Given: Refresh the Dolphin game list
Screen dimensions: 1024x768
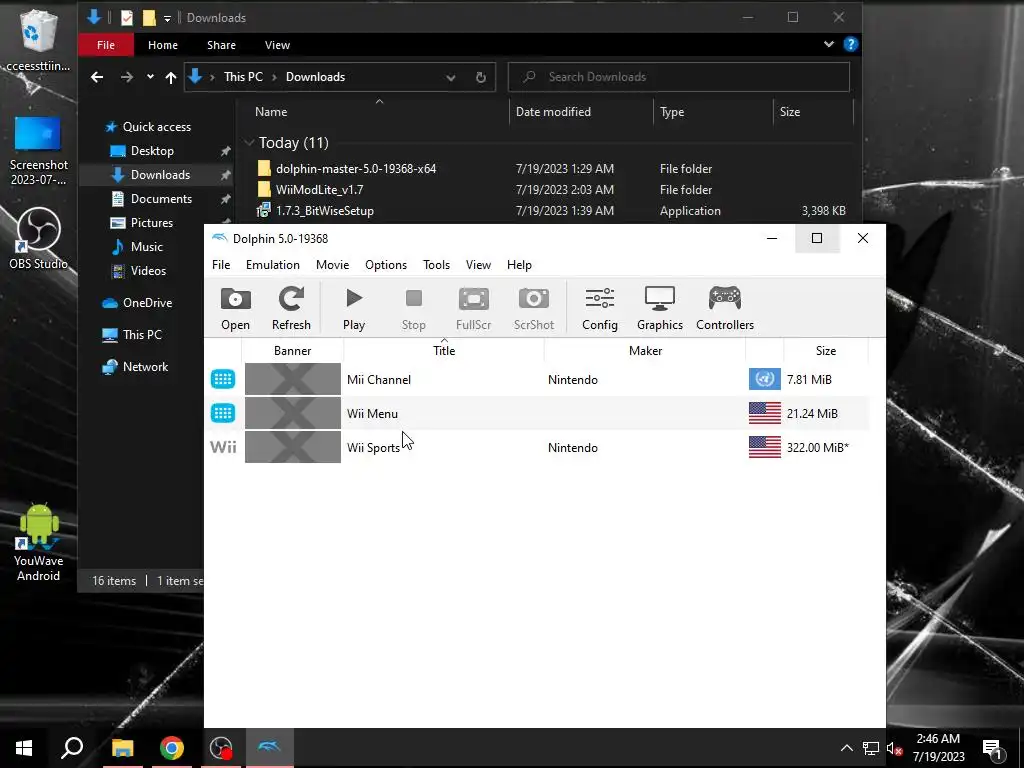Looking at the screenshot, I should pyautogui.click(x=291, y=308).
